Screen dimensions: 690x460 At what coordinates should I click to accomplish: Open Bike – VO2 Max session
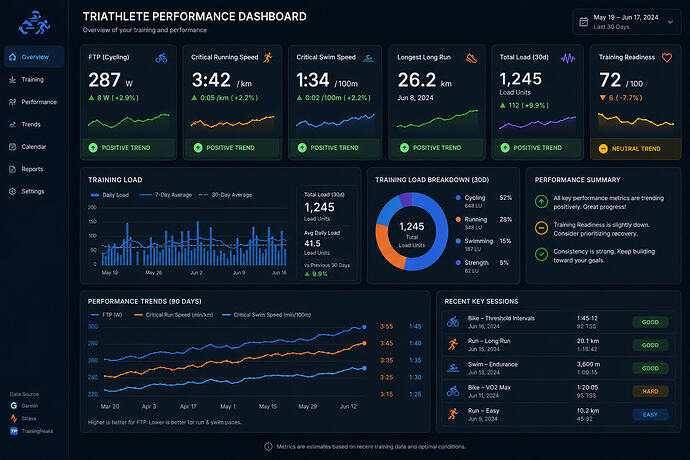[x=558, y=391]
